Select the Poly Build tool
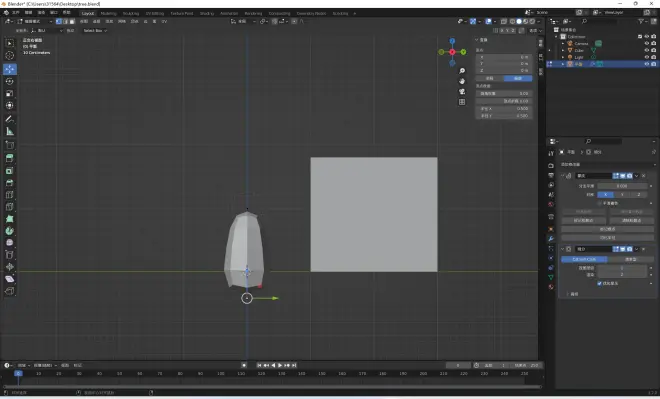Viewport: 660px width, 399px height. point(9,219)
